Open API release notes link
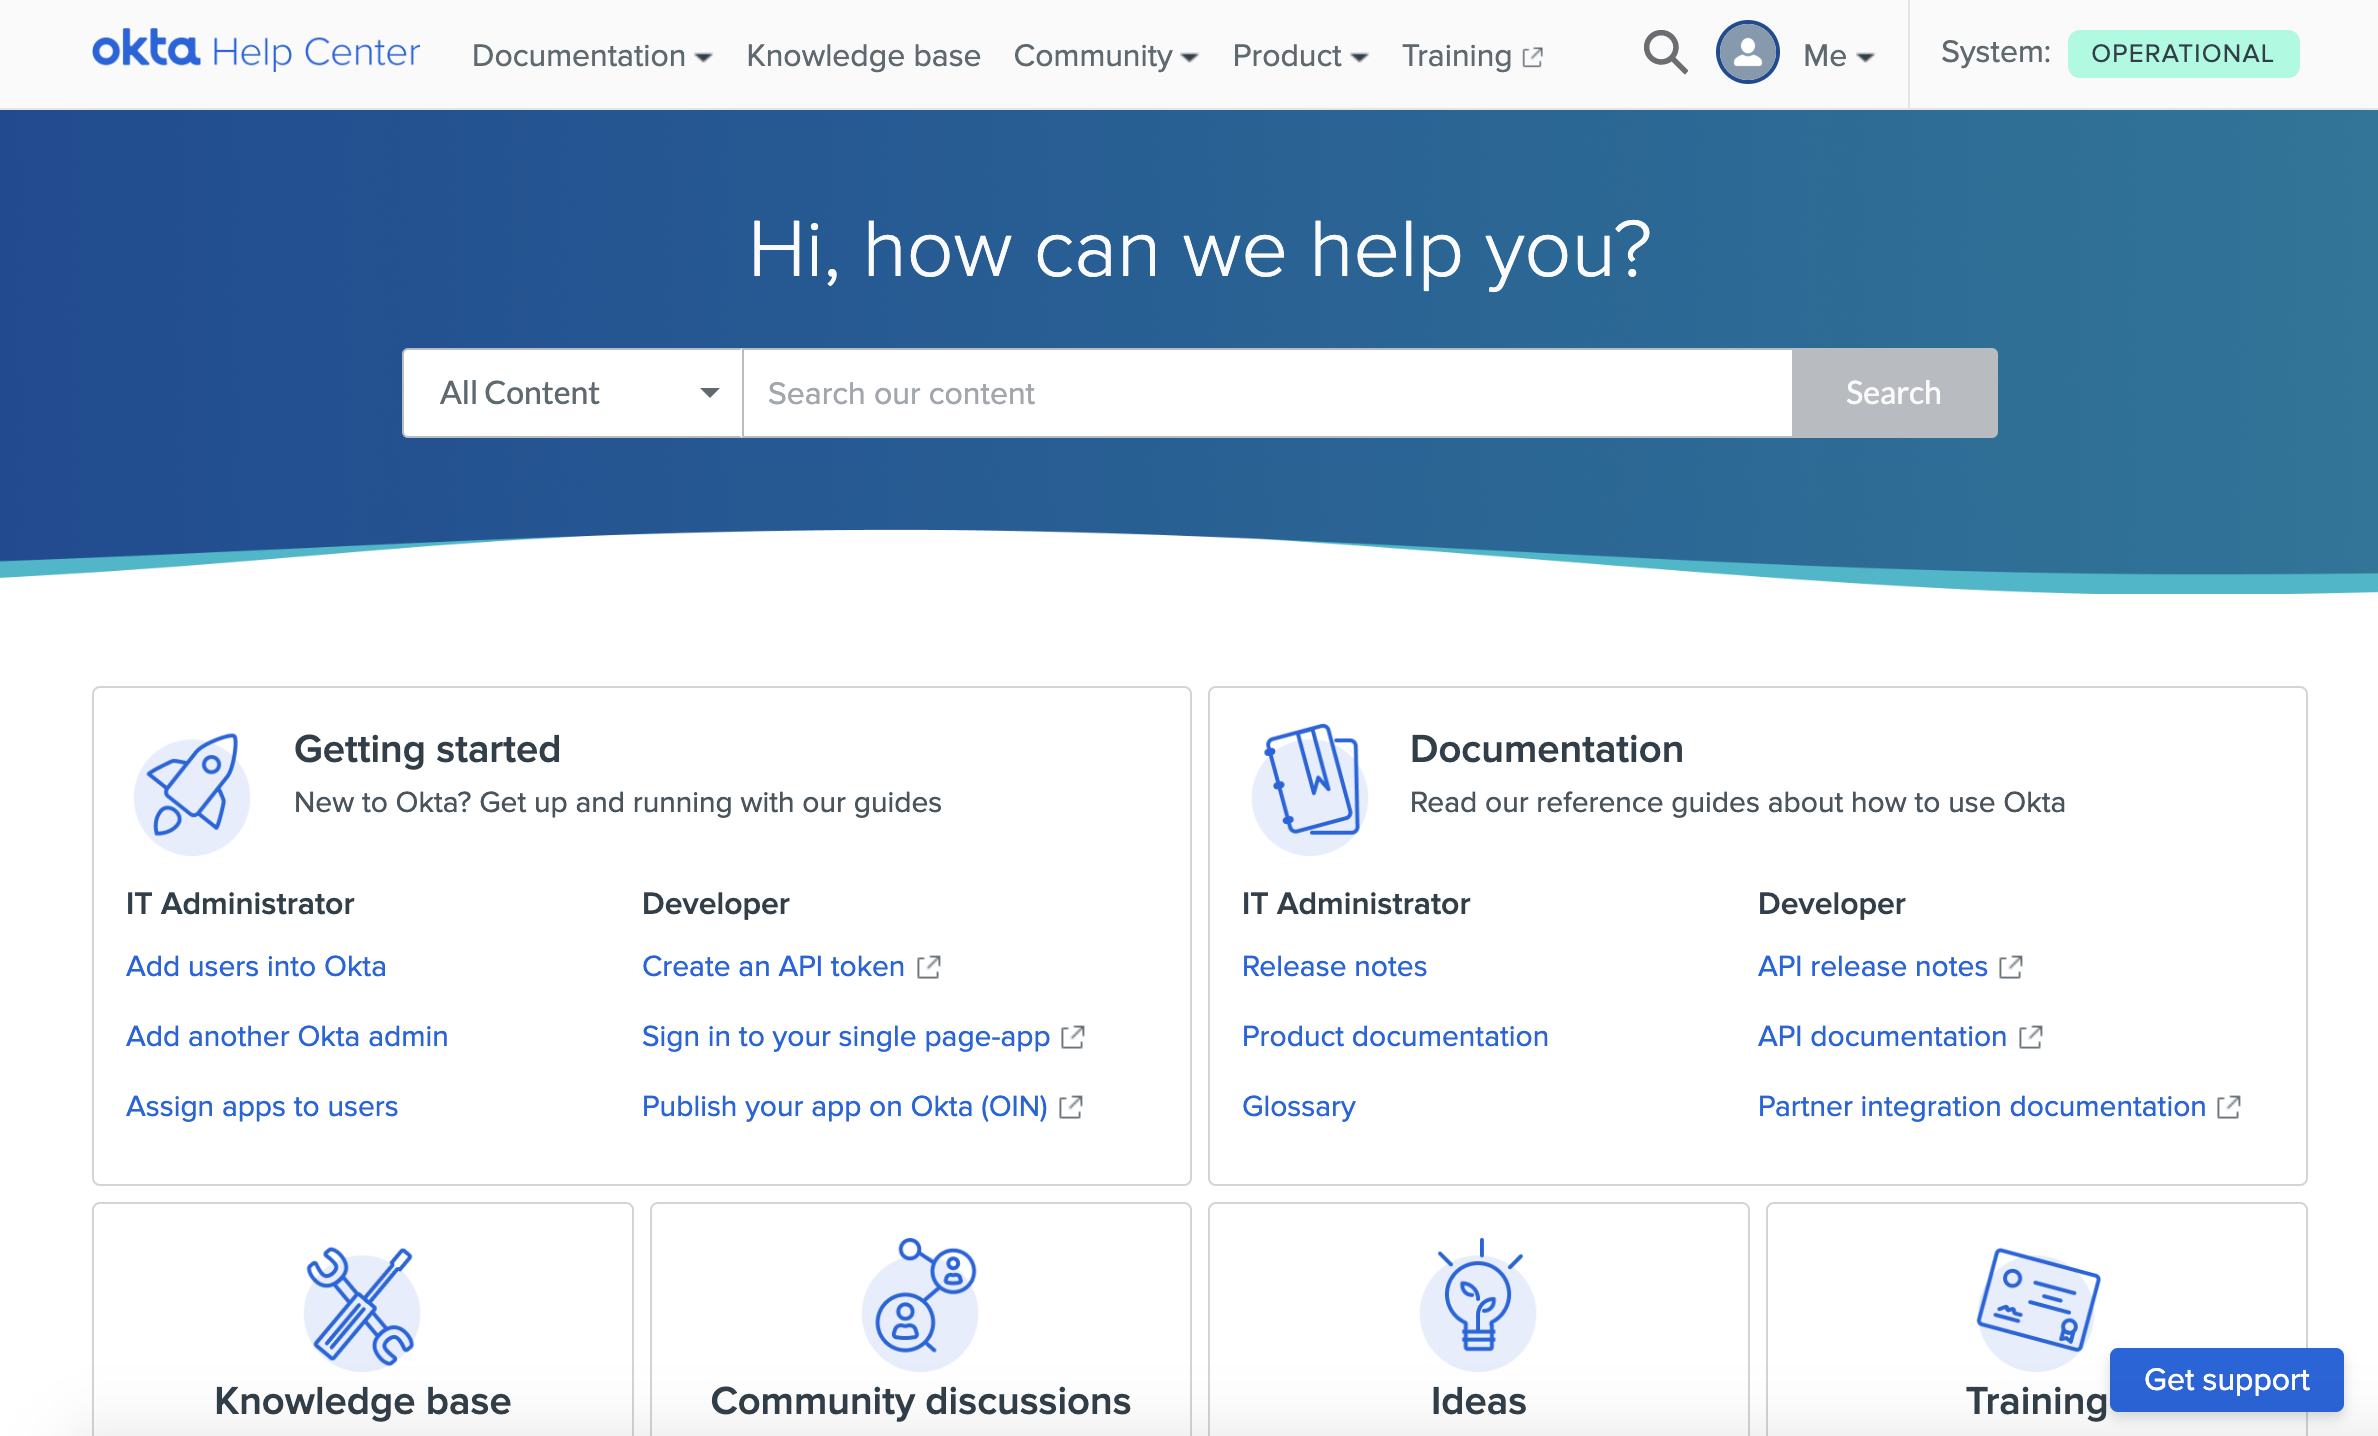The height and width of the screenshot is (1436, 2378). [x=1873, y=967]
